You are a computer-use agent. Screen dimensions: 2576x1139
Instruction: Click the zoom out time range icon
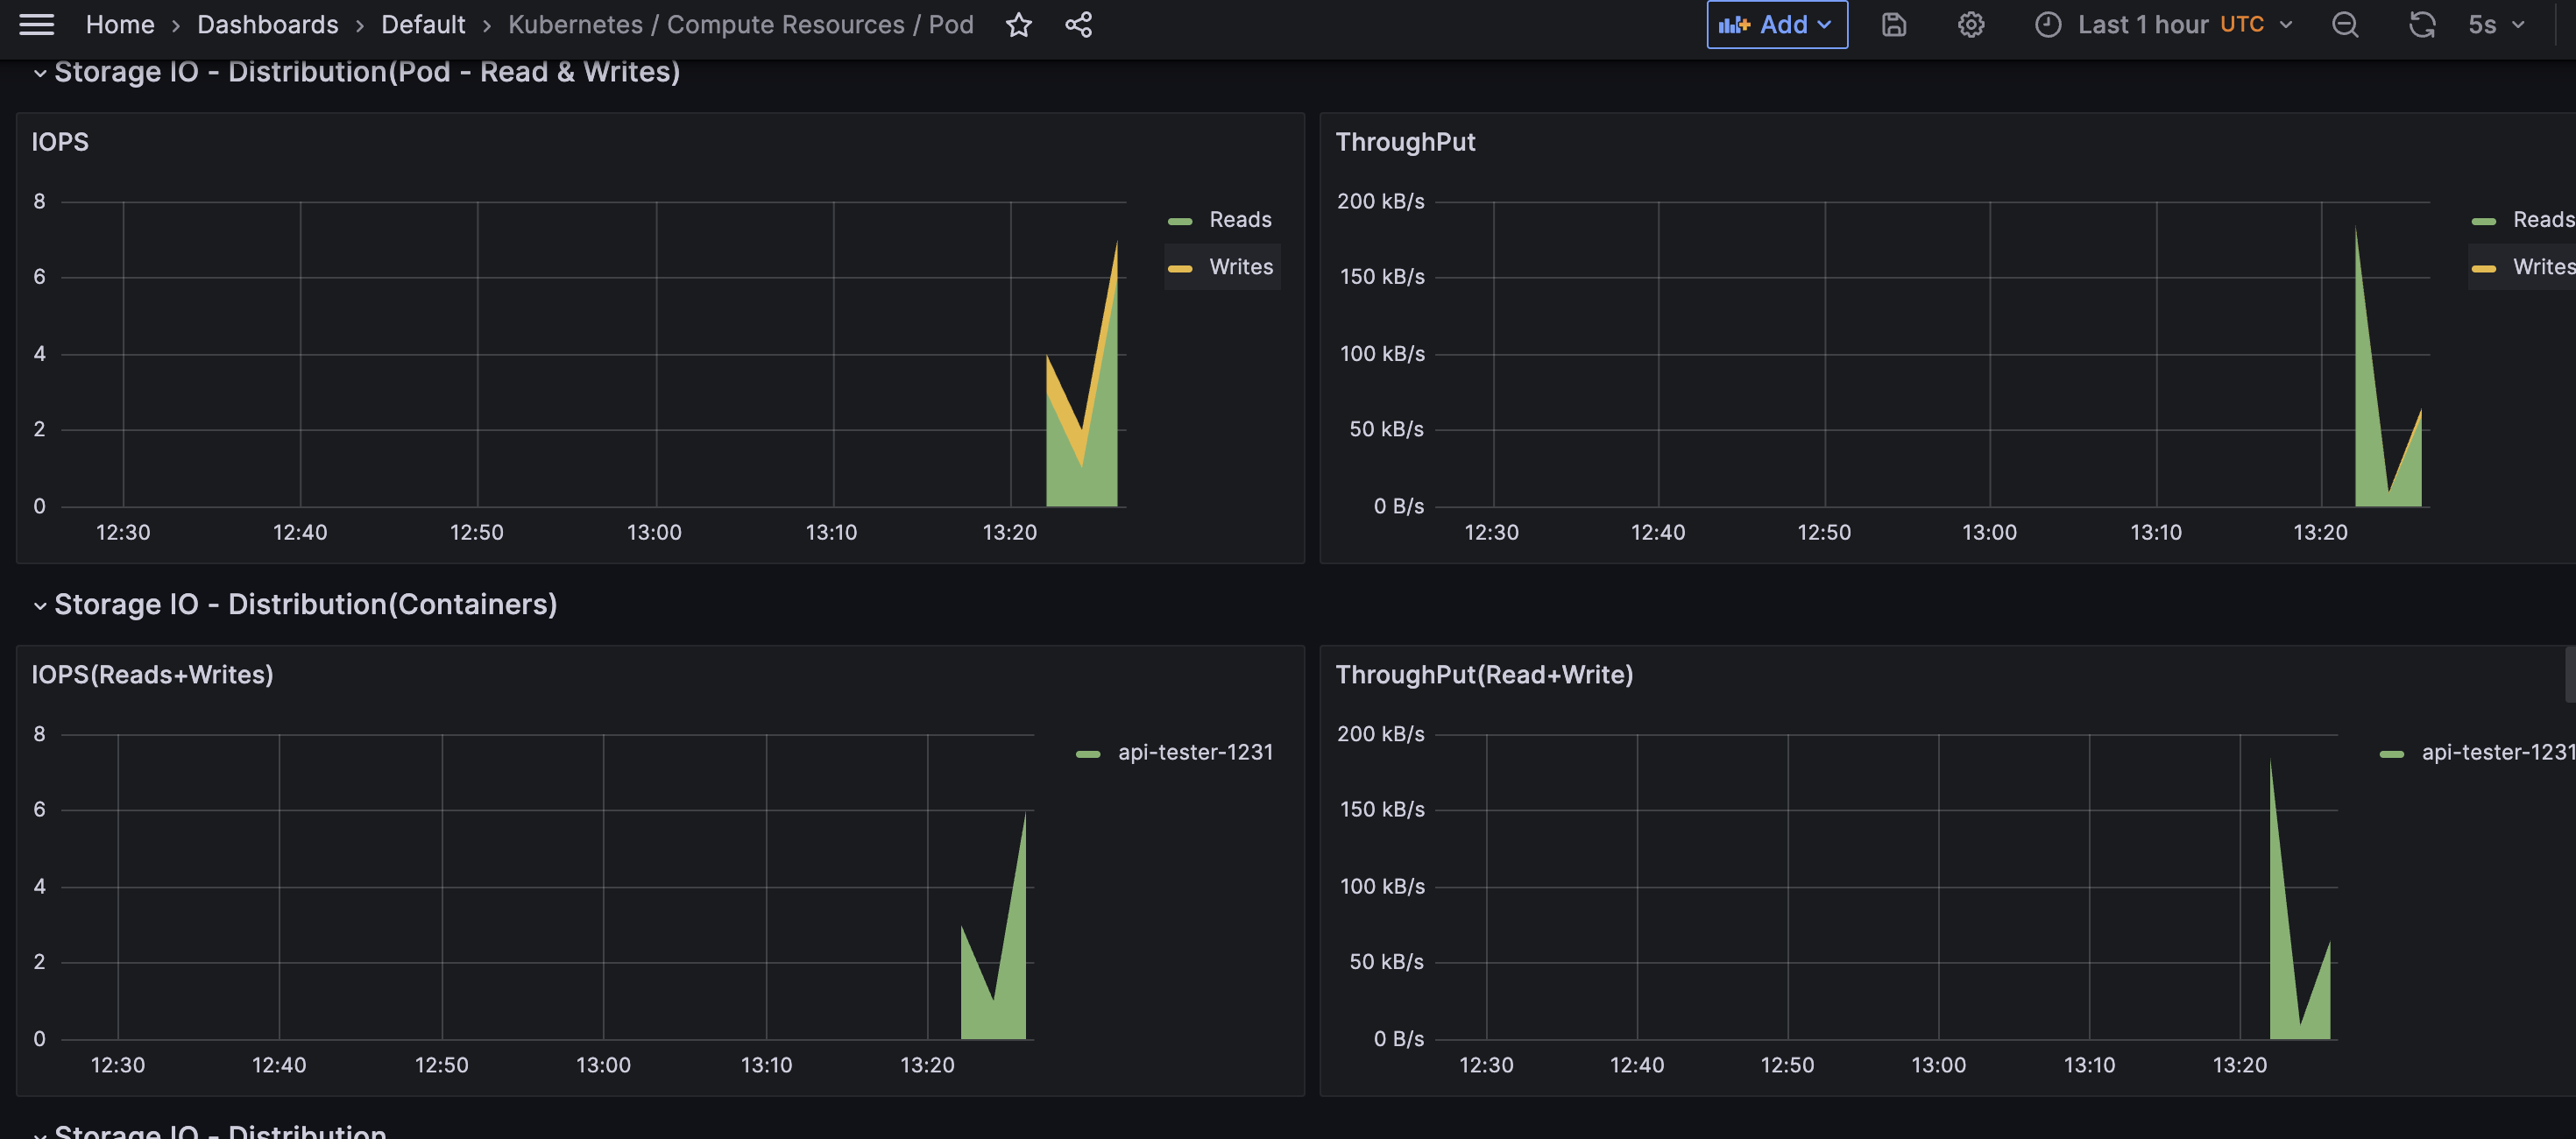2345,24
